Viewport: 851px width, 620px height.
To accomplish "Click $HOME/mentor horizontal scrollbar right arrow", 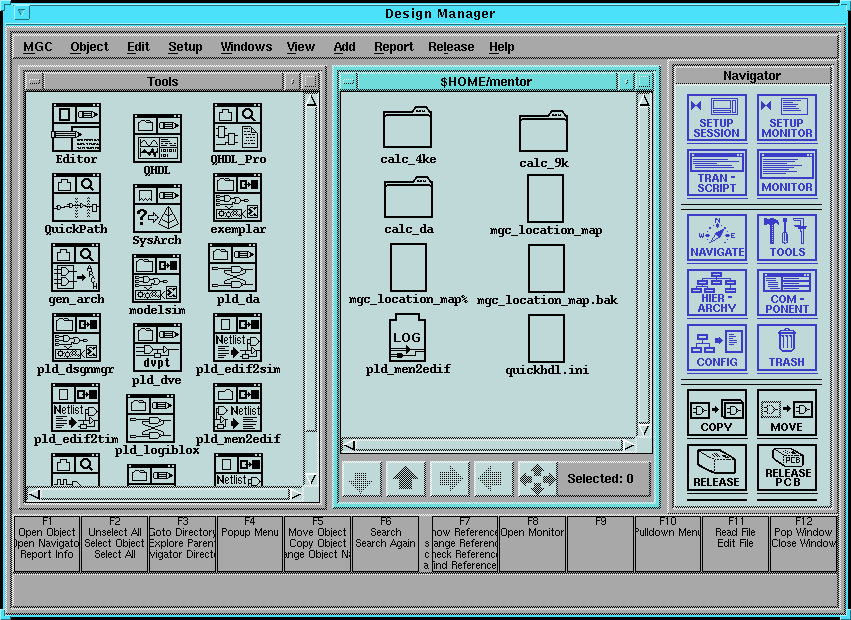I will pyautogui.click(x=630, y=446).
